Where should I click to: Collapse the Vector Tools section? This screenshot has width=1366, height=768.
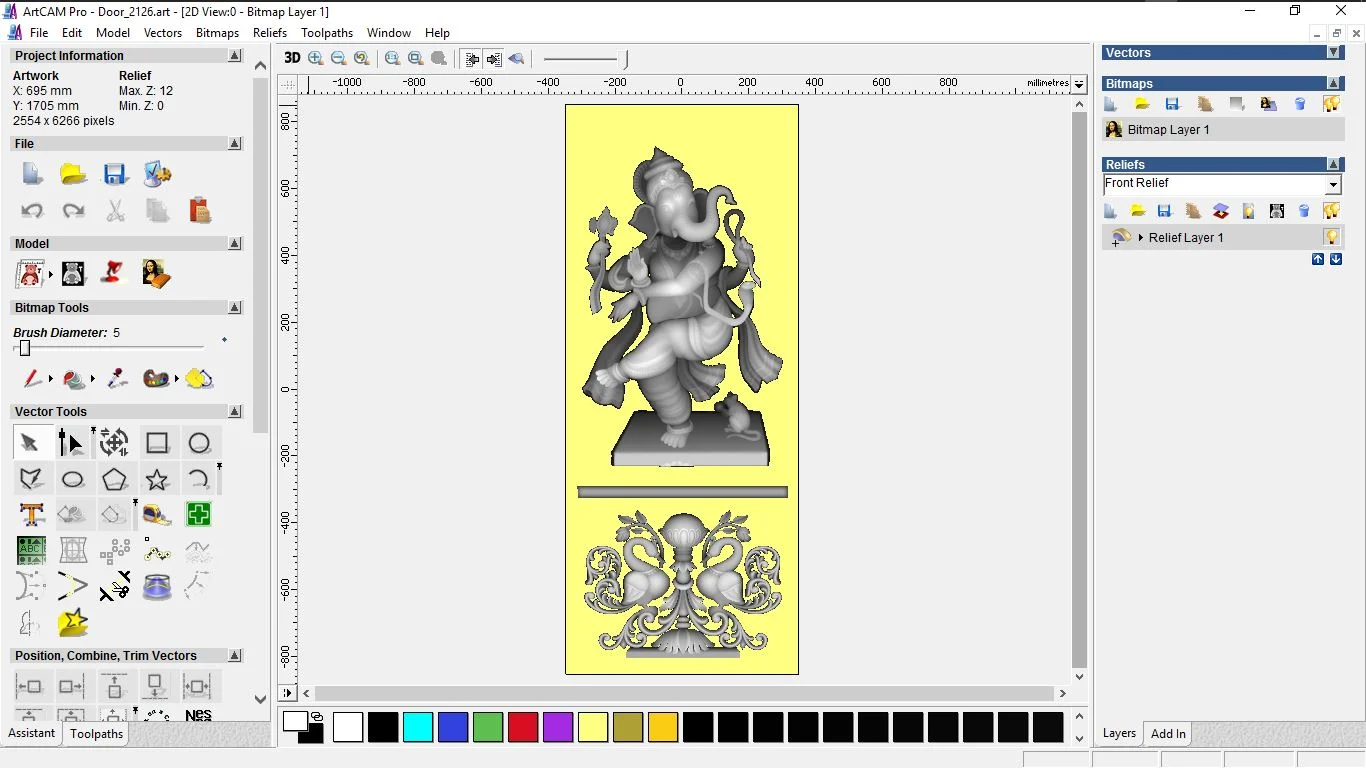(x=235, y=412)
